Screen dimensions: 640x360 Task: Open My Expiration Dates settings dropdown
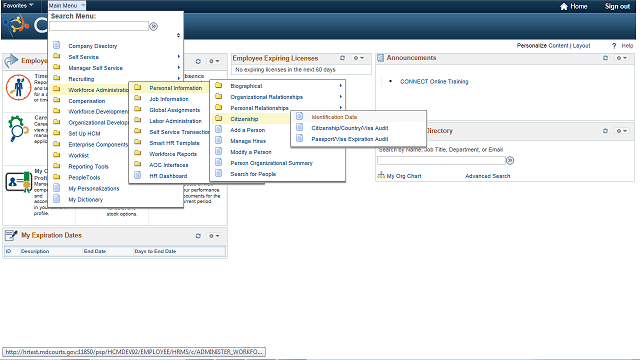[x=214, y=236]
